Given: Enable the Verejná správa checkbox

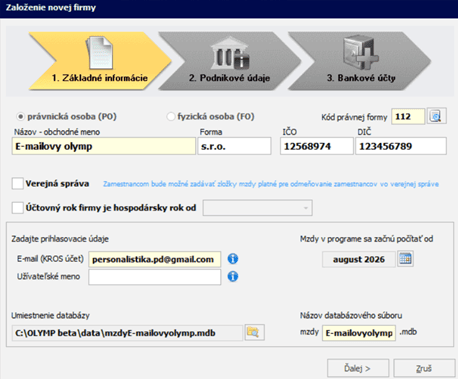Looking at the screenshot, I should click(x=18, y=183).
